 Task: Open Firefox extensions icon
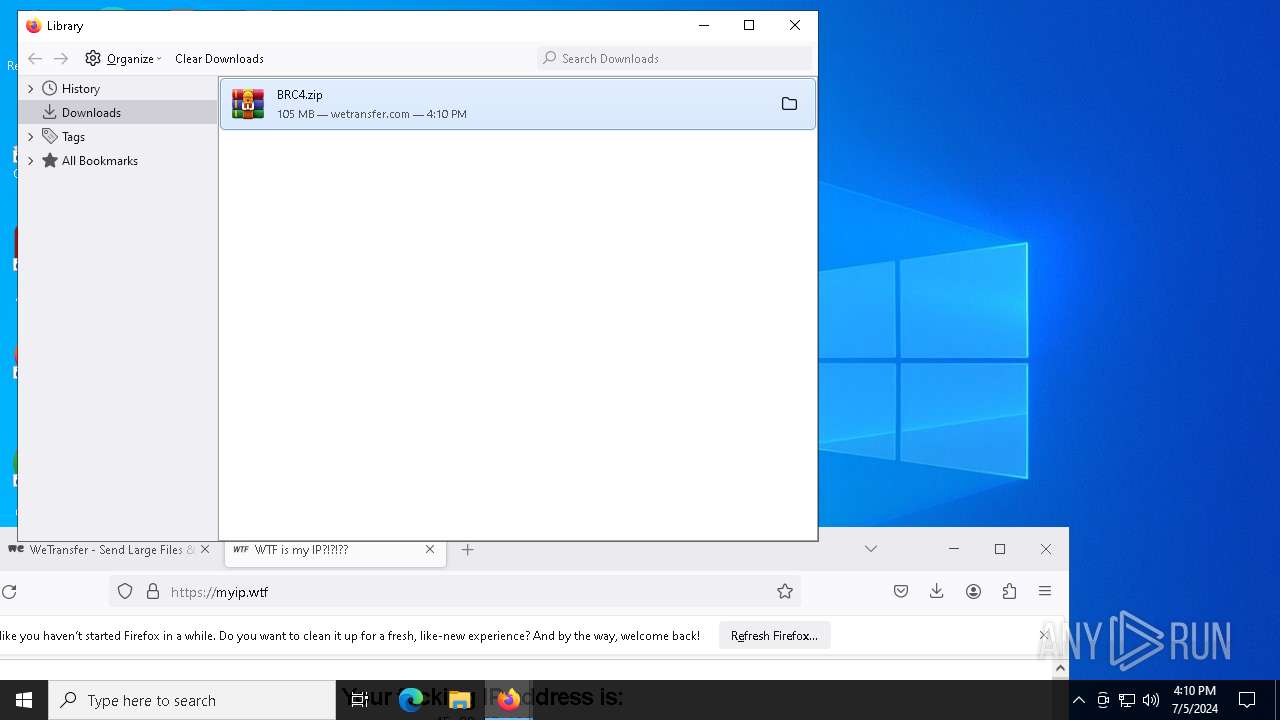(x=1009, y=592)
